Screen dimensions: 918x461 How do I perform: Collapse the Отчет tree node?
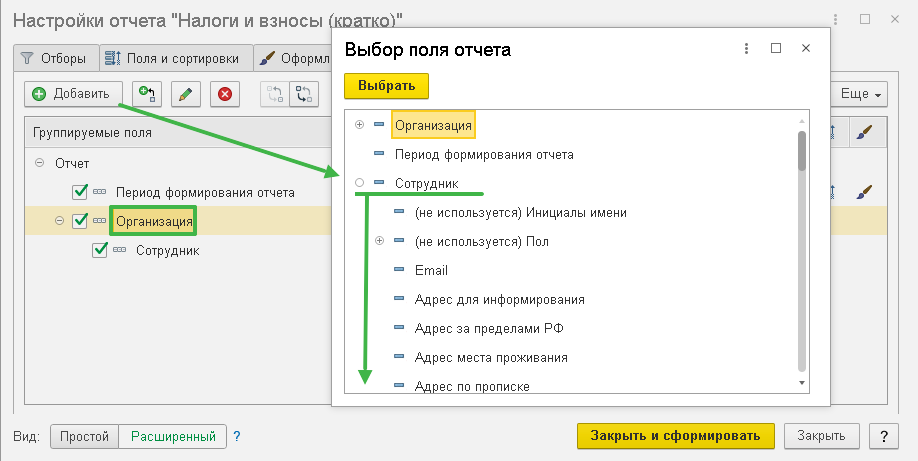(40, 163)
